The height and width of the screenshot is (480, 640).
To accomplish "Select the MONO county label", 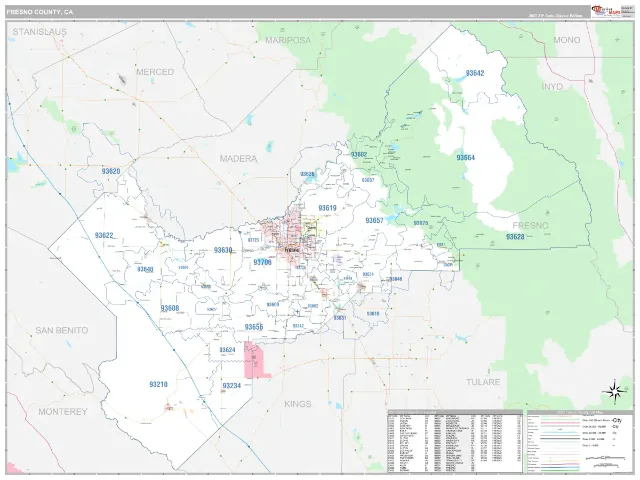I will 567,40.
